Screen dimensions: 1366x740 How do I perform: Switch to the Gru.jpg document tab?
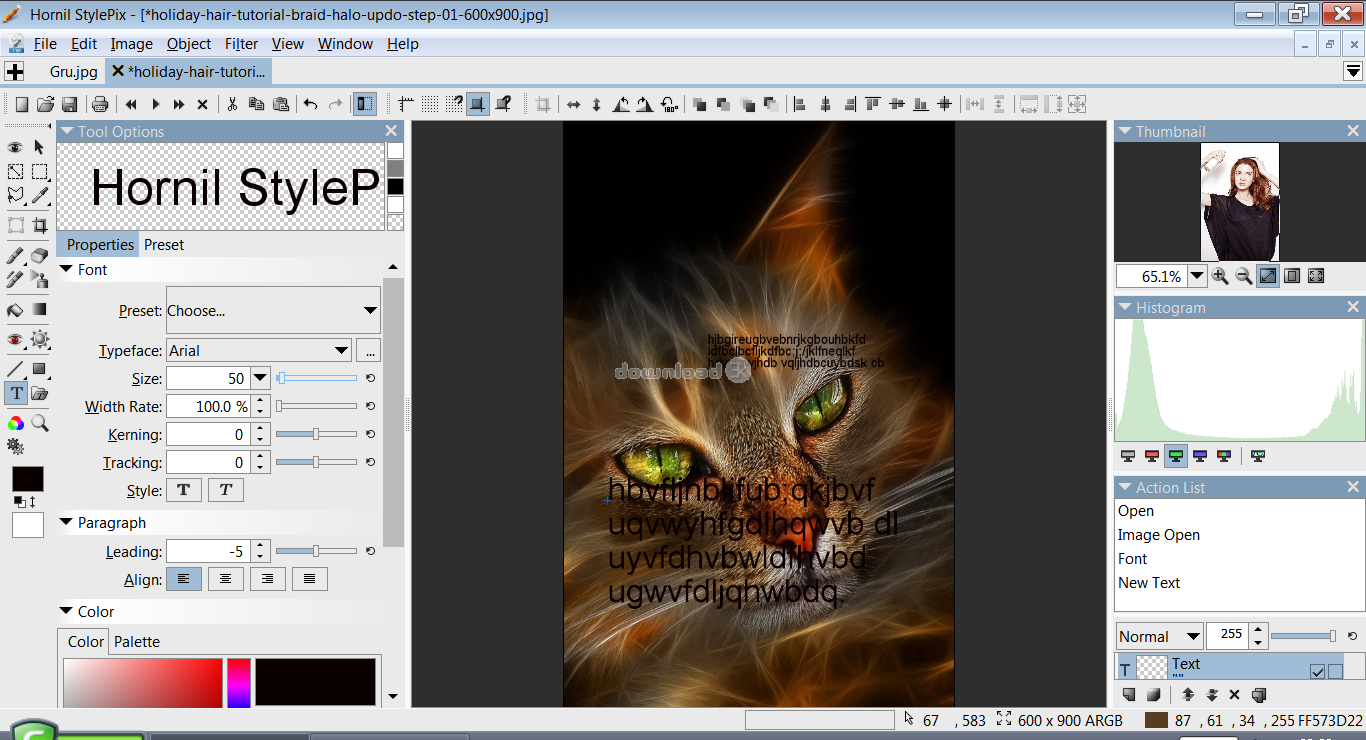[x=74, y=72]
